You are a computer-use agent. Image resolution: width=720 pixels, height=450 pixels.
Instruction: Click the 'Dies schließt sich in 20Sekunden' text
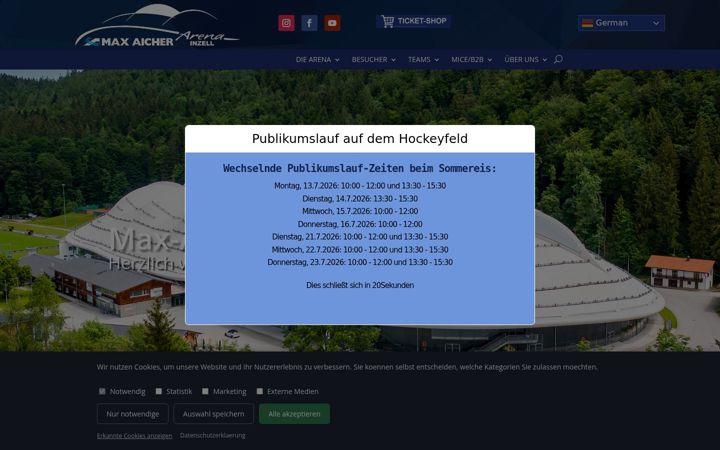pyautogui.click(x=360, y=285)
